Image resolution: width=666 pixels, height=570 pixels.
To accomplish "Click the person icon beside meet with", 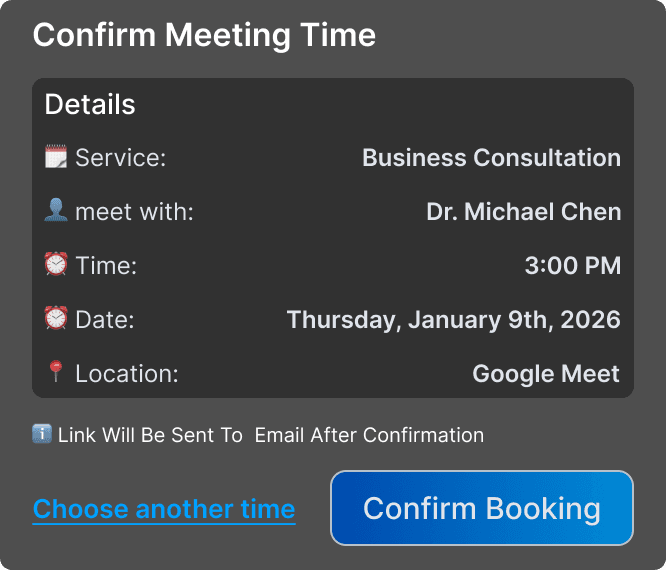I will point(56,211).
